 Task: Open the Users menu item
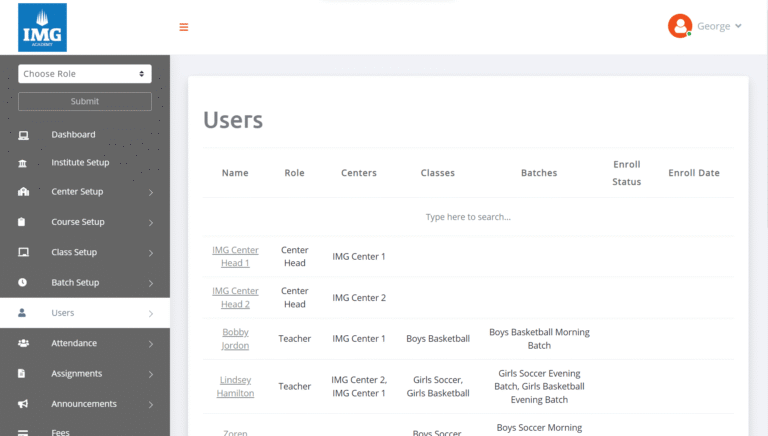(63, 313)
